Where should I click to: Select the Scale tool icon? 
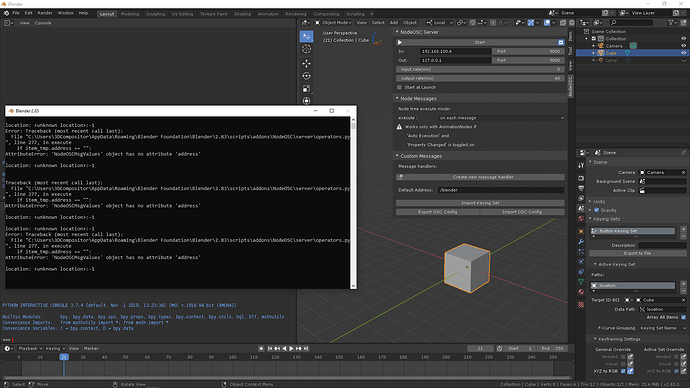point(307,89)
